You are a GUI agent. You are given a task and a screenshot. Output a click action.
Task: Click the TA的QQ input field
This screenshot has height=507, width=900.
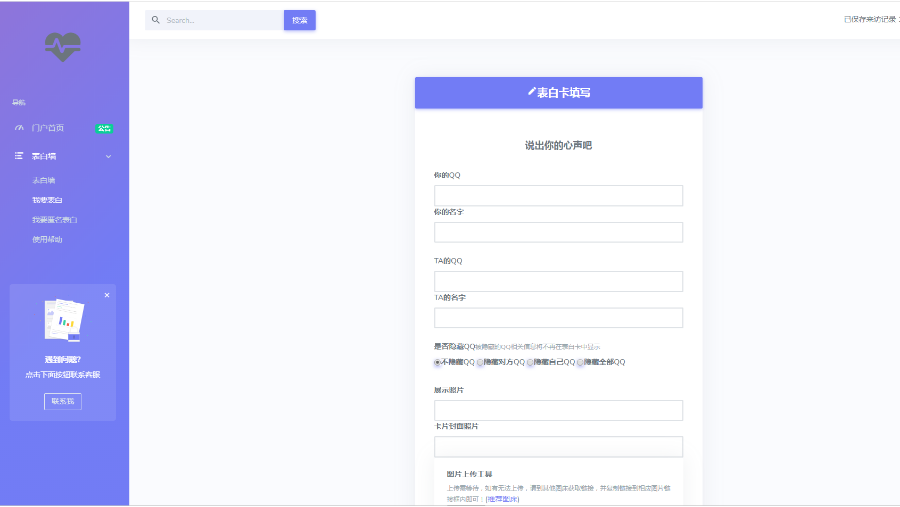coord(558,281)
